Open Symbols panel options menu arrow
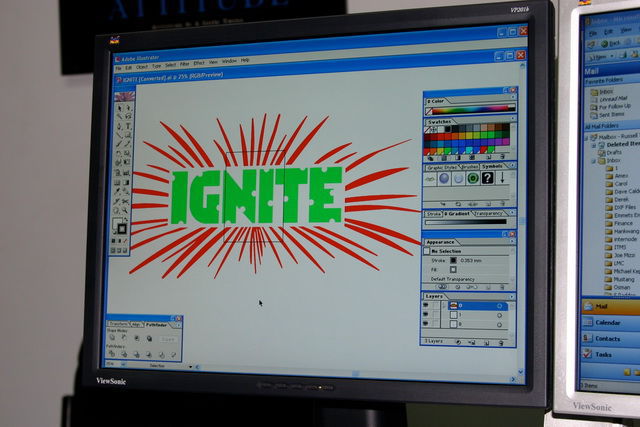 (513, 165)
